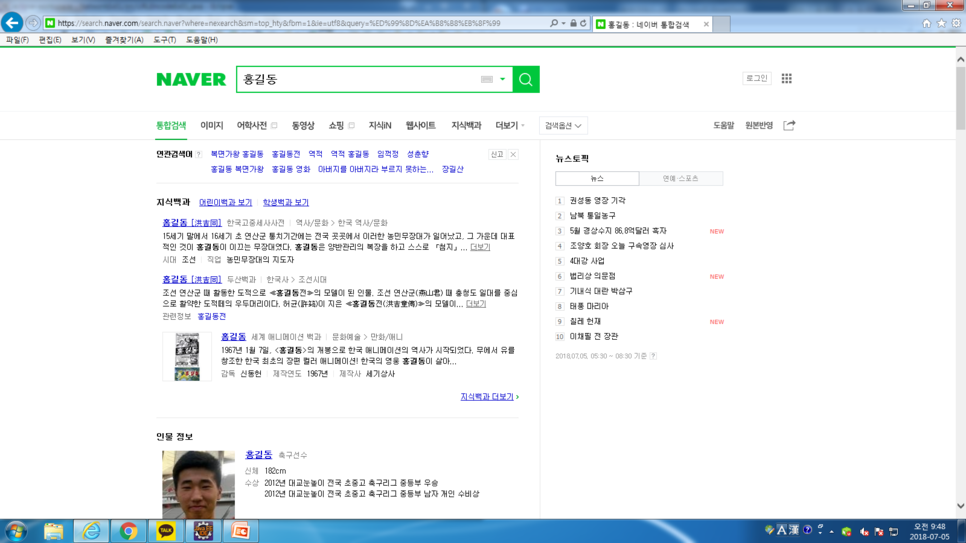Open the favorites star icon
Viewport: 966px width, 543px height.
coord(941,23)
